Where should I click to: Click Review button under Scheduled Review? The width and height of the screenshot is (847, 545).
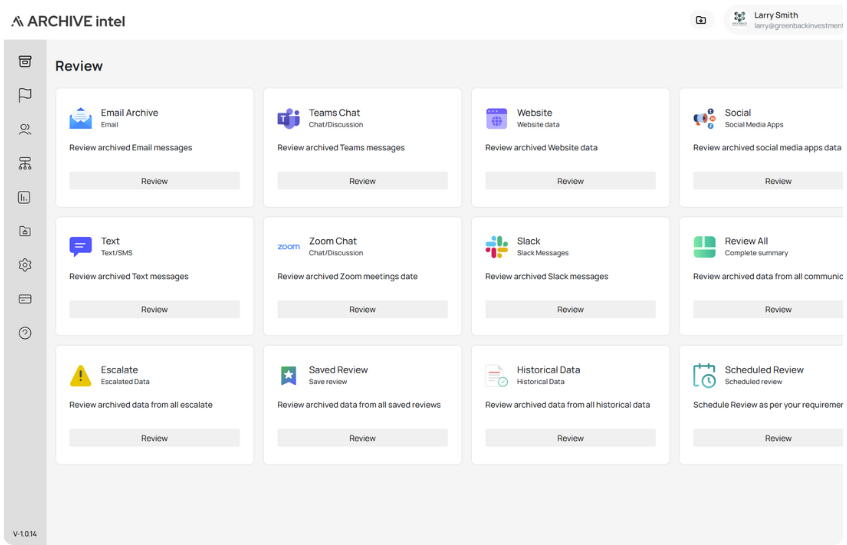[x=769, y=438]
